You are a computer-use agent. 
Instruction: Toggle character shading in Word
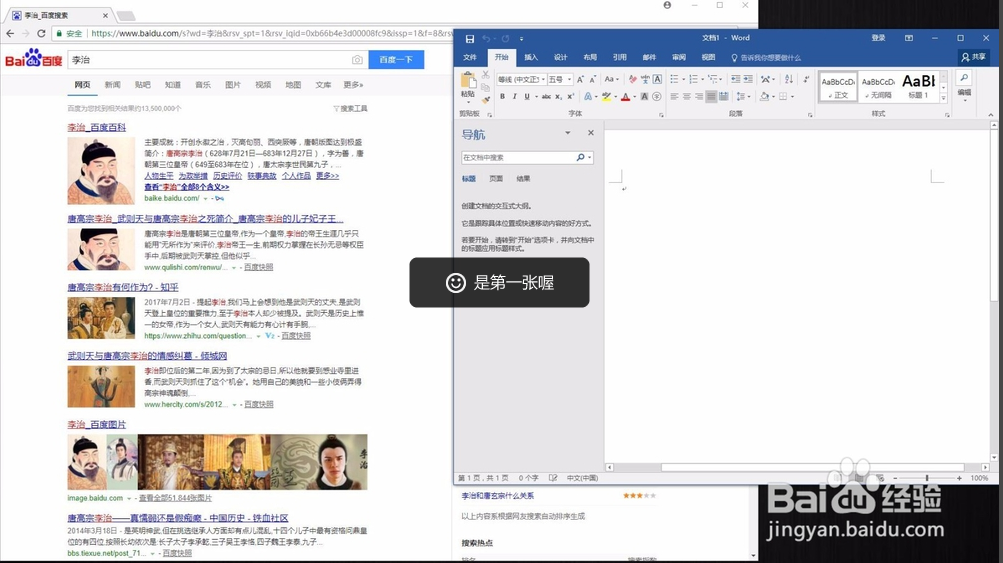click(644, 97)
